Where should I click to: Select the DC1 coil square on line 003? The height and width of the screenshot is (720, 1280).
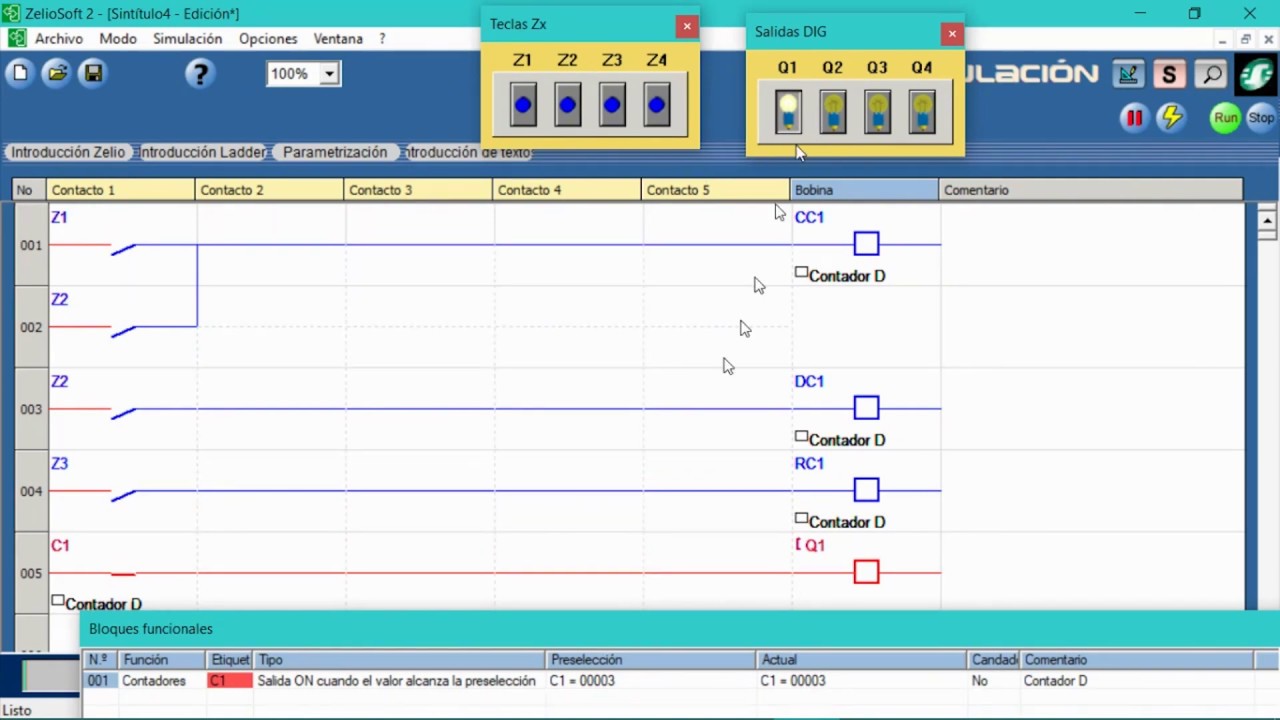866,408
